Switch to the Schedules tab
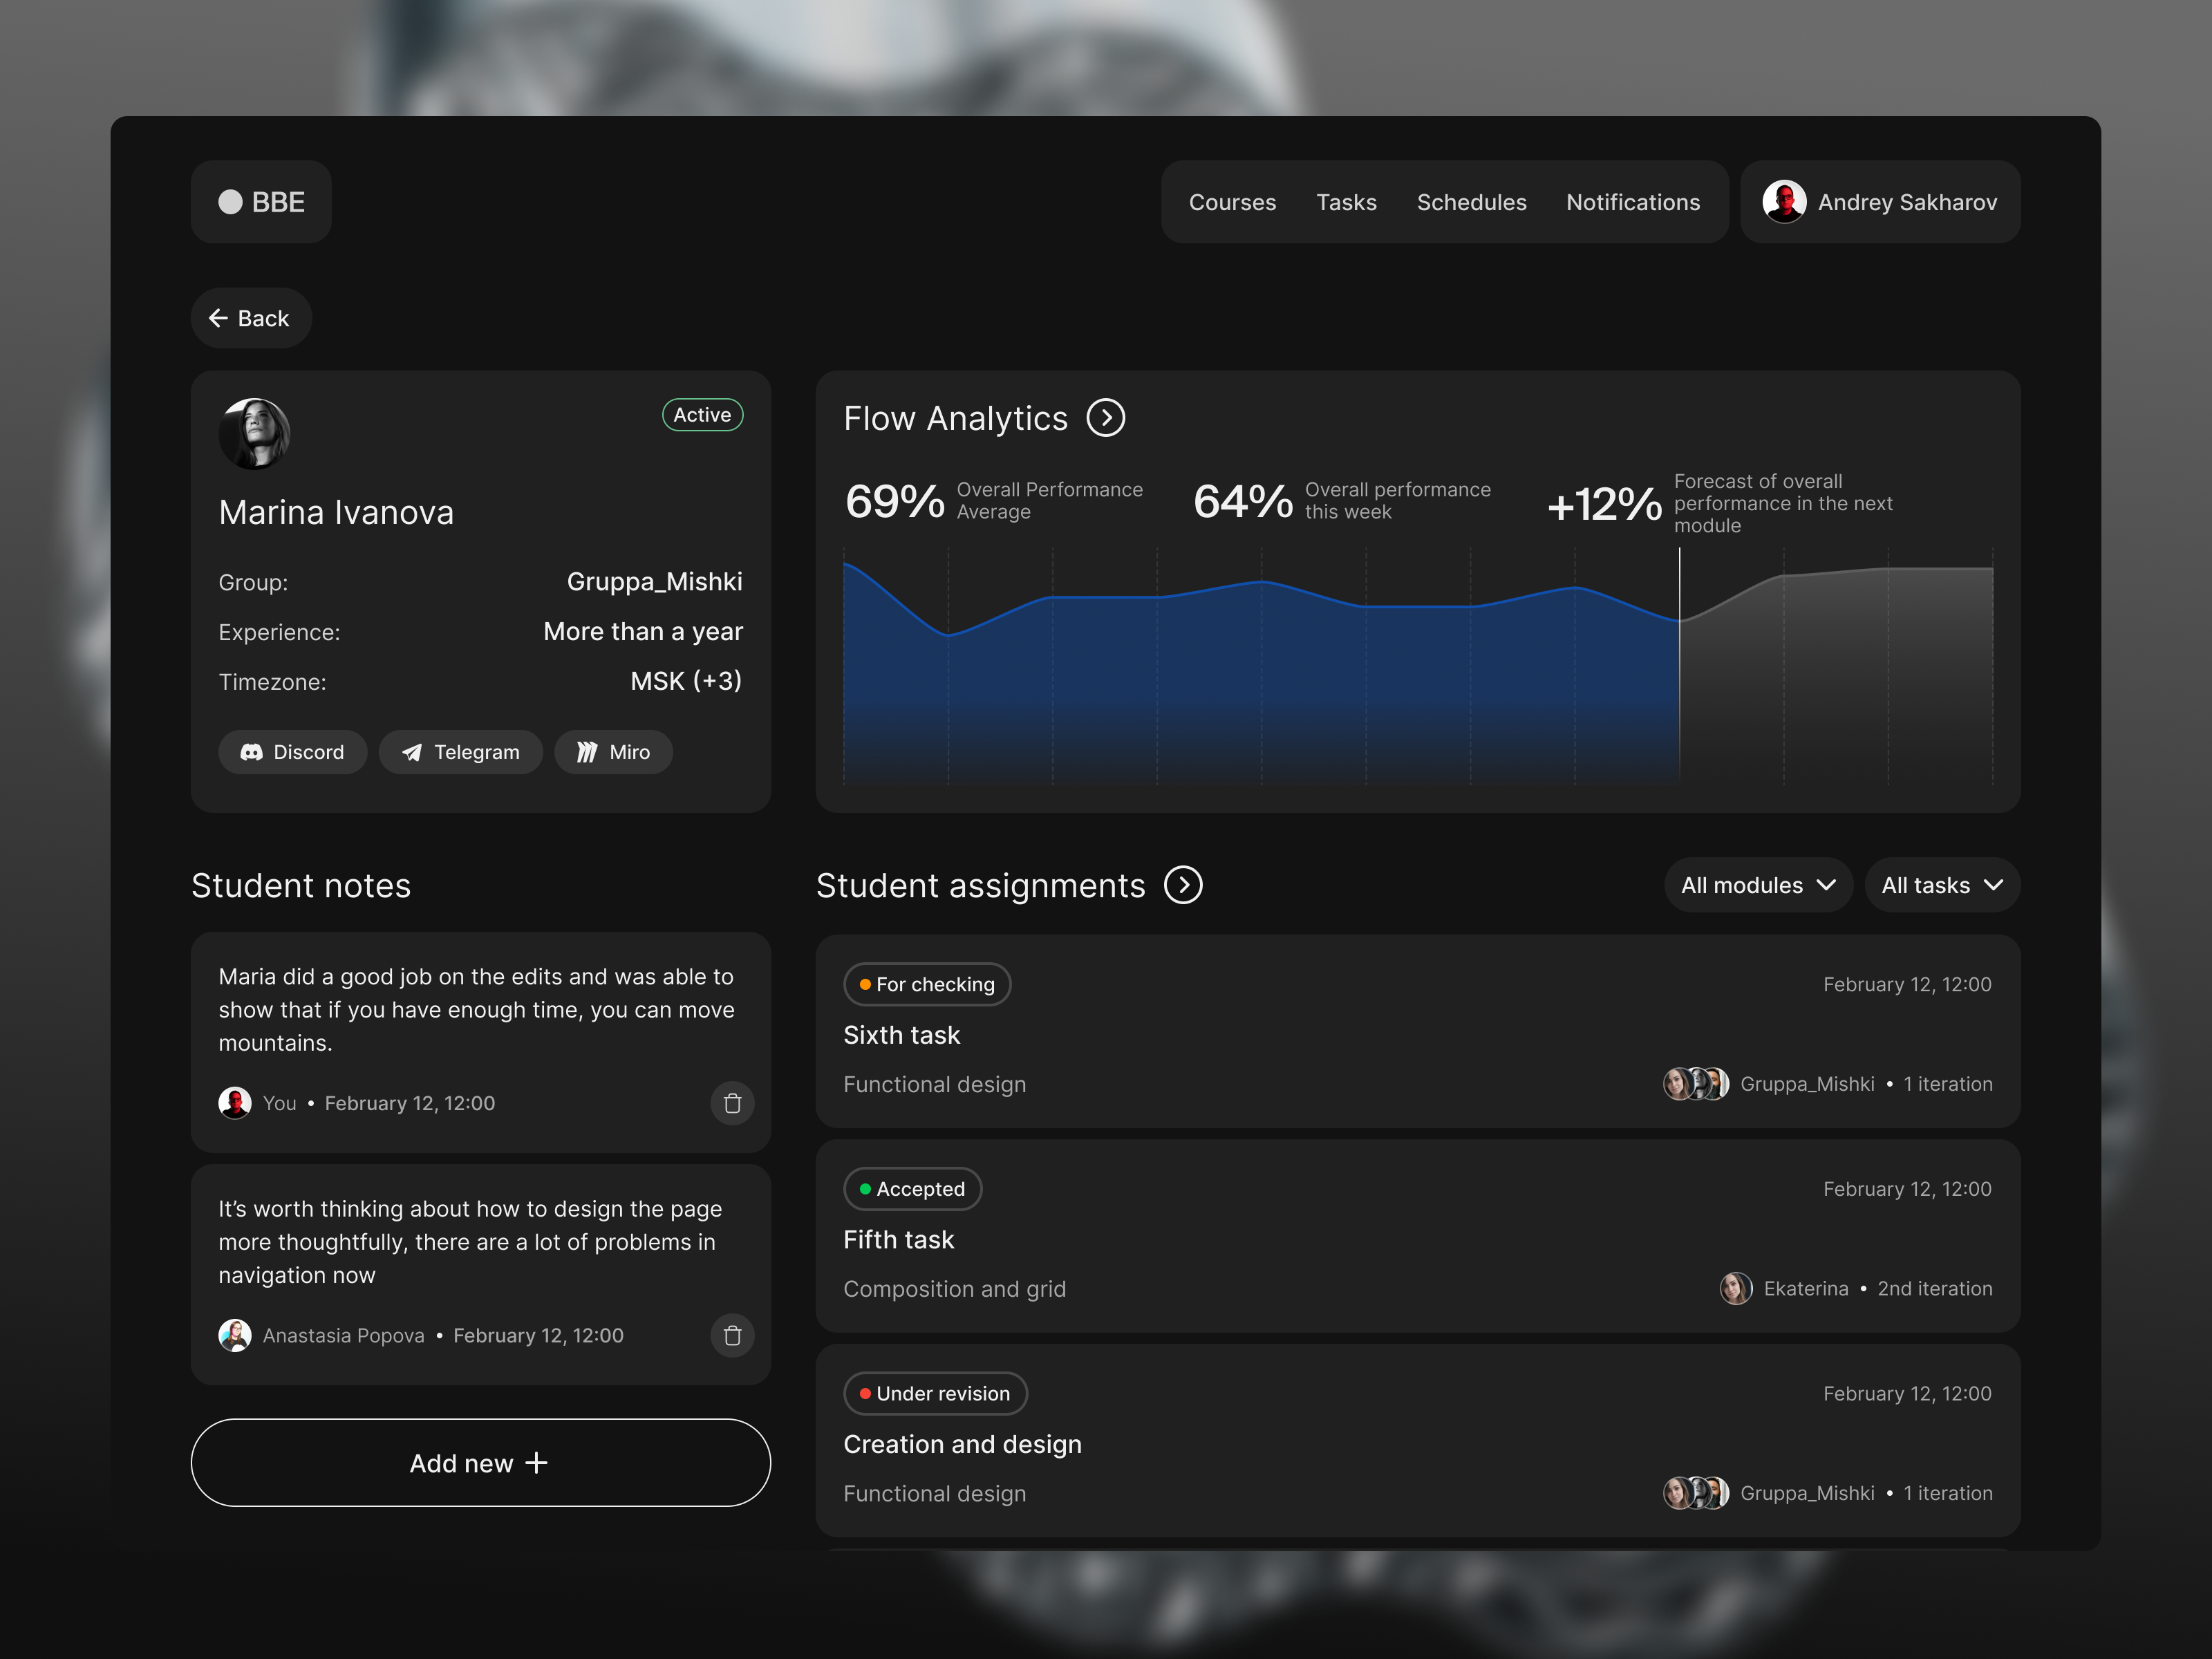This screenshot has height=1659, width=2212. tap(1471, 201)
